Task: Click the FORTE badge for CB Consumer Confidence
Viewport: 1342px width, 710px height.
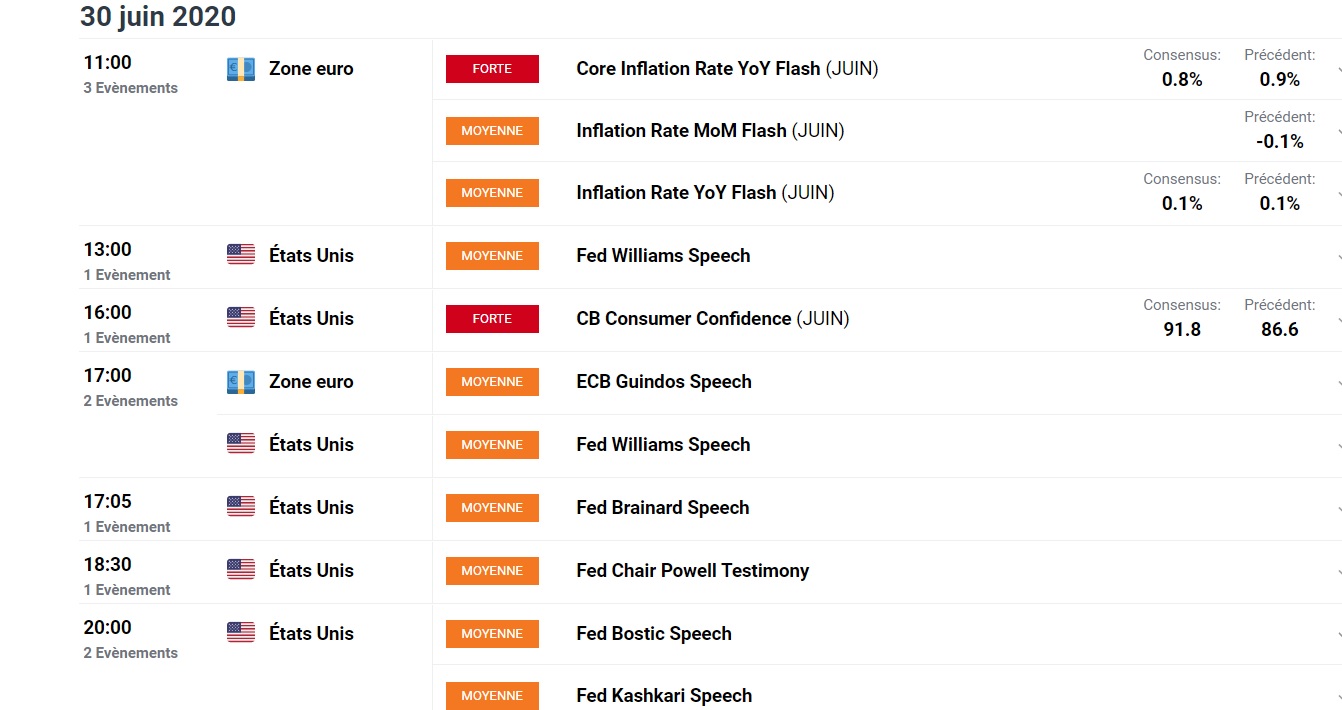Action: (x=492, y=318)
